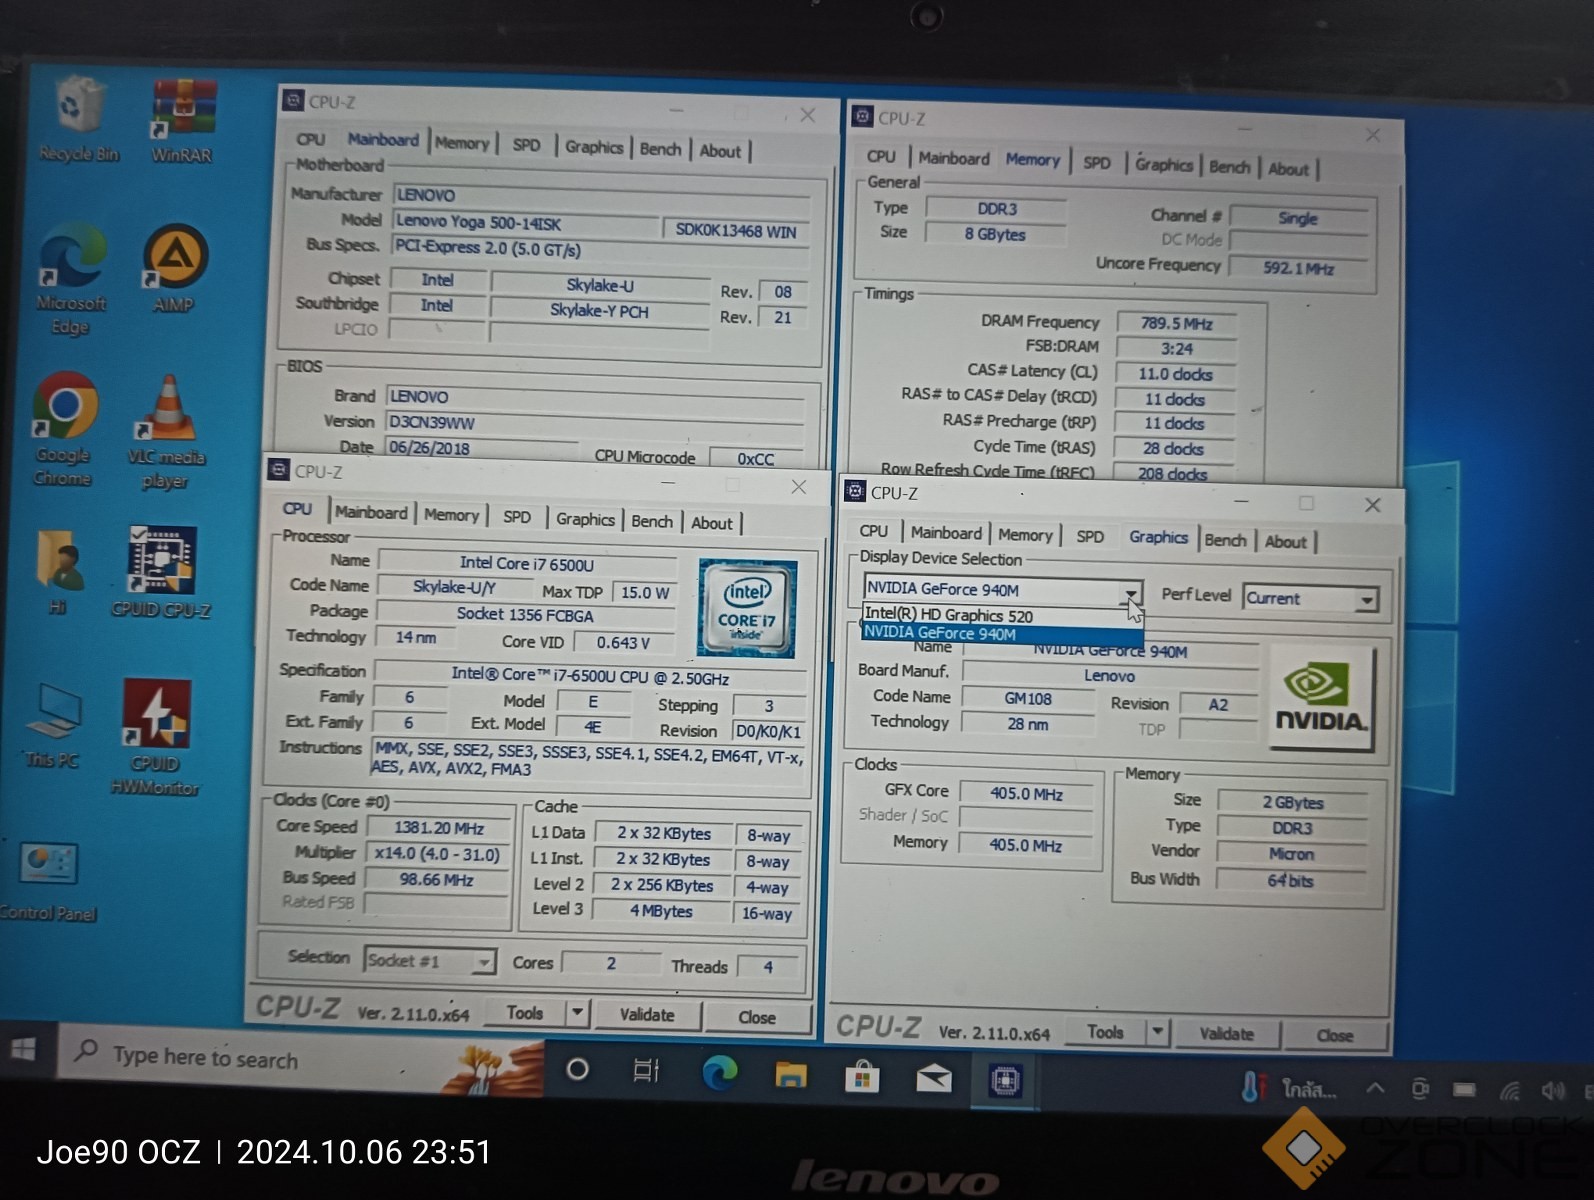Image resolution: width=1594 pixels, height=1200 pixels.
Task: Click the Threads count 4 field
Action: (x=768, y=966)
